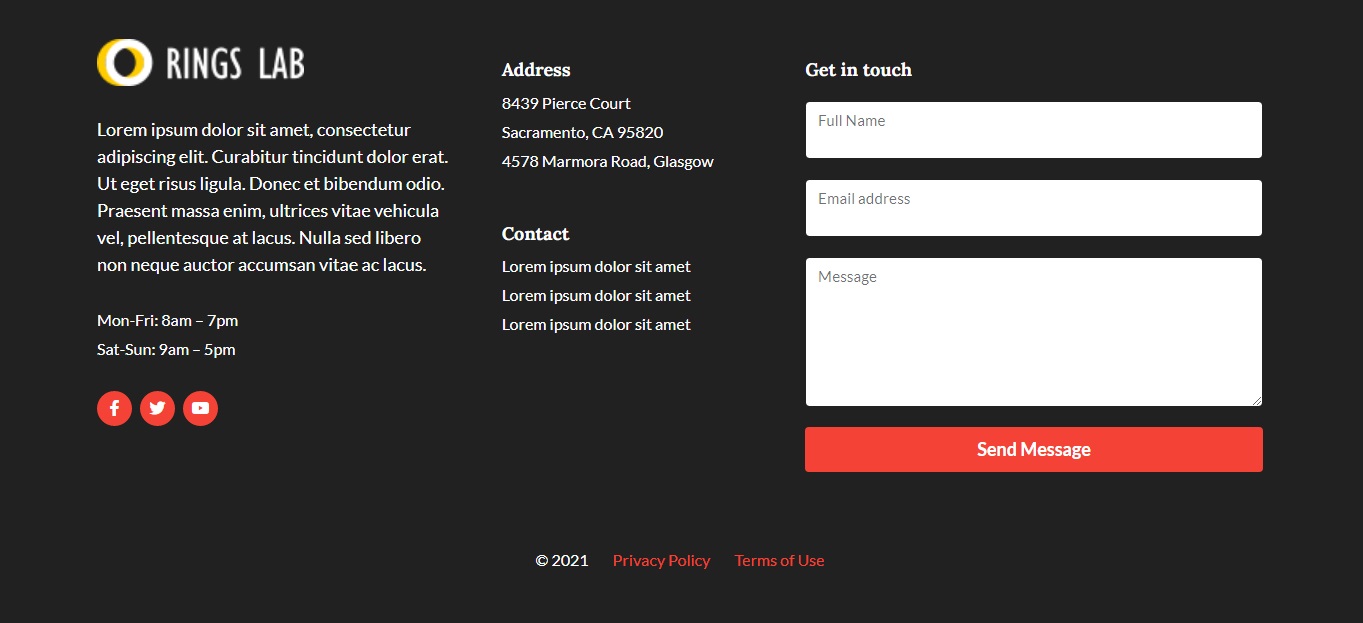Viewport: 1363px width, 623px height.
Task: Select the Sacramento, CA 95820 line
Action: 582,133
